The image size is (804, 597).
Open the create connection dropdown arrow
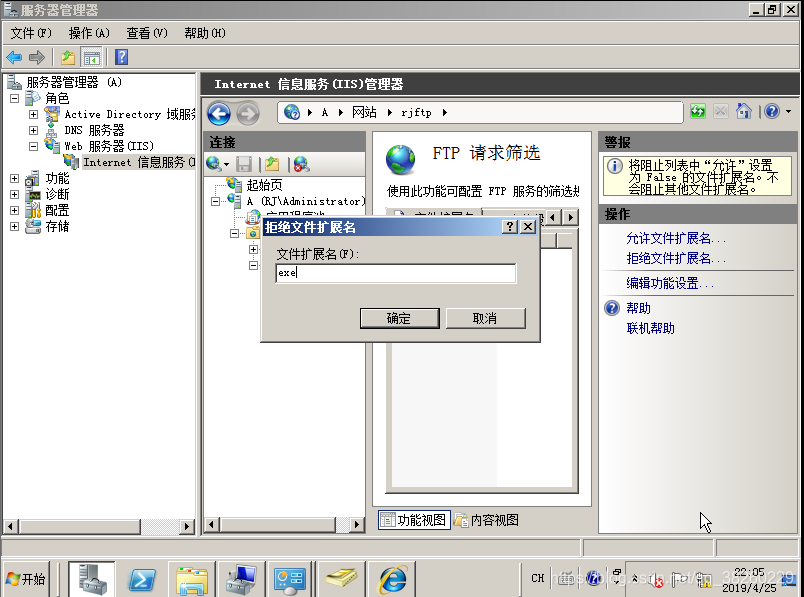(x=226, y=165)
